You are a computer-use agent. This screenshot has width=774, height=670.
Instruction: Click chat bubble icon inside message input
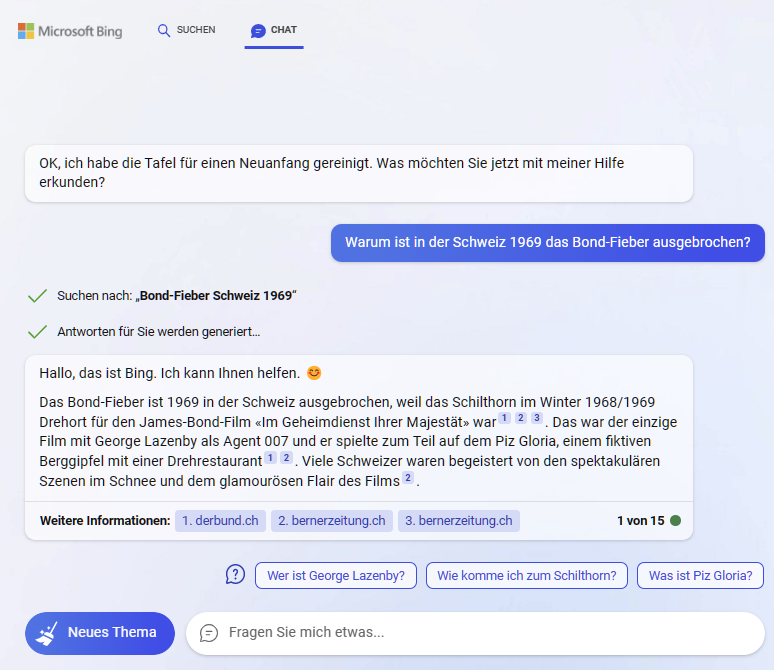click(209, 633)
